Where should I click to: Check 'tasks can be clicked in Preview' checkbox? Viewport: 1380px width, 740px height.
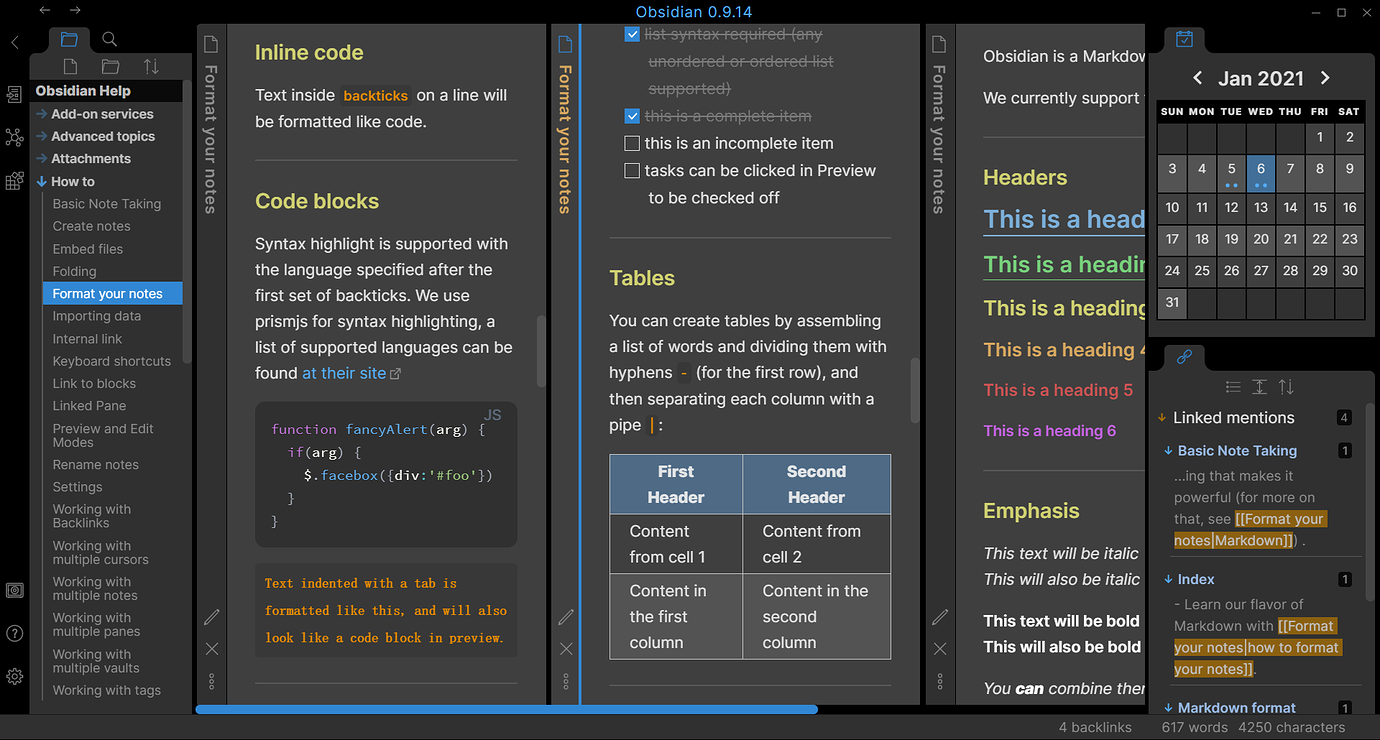[x=631, y=170]
